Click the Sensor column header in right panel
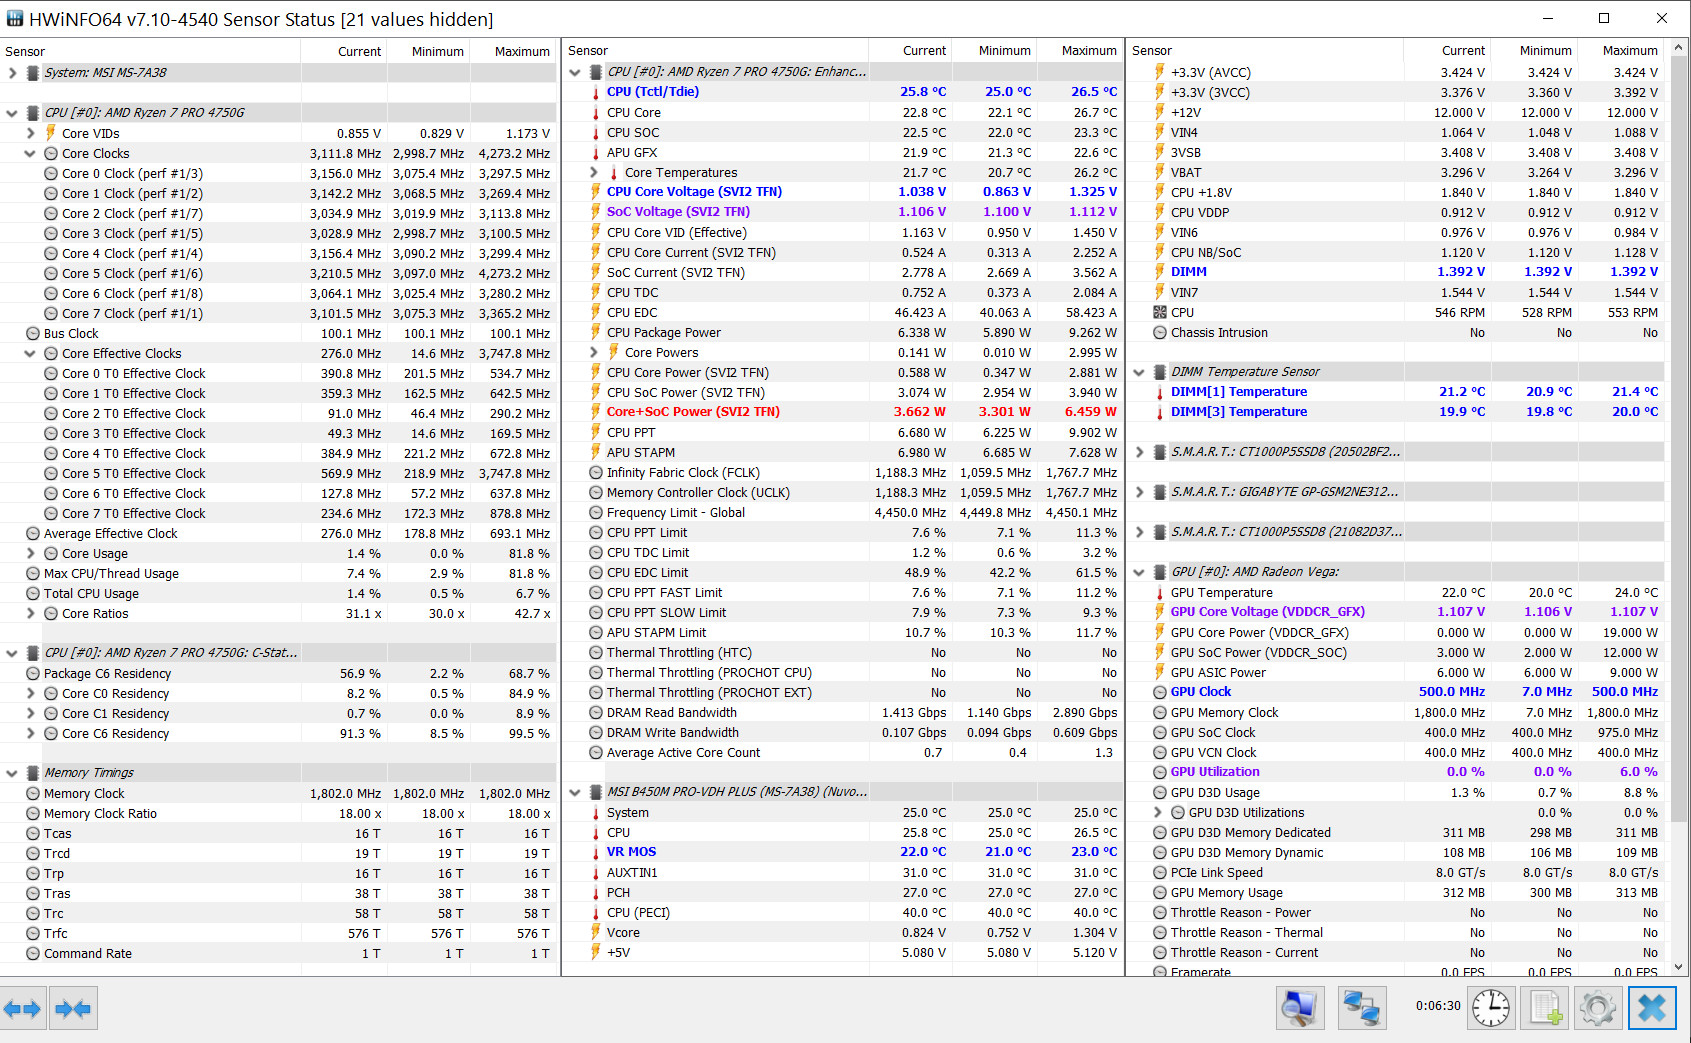This screenshot has width=1691, height=1043. 1265,51
